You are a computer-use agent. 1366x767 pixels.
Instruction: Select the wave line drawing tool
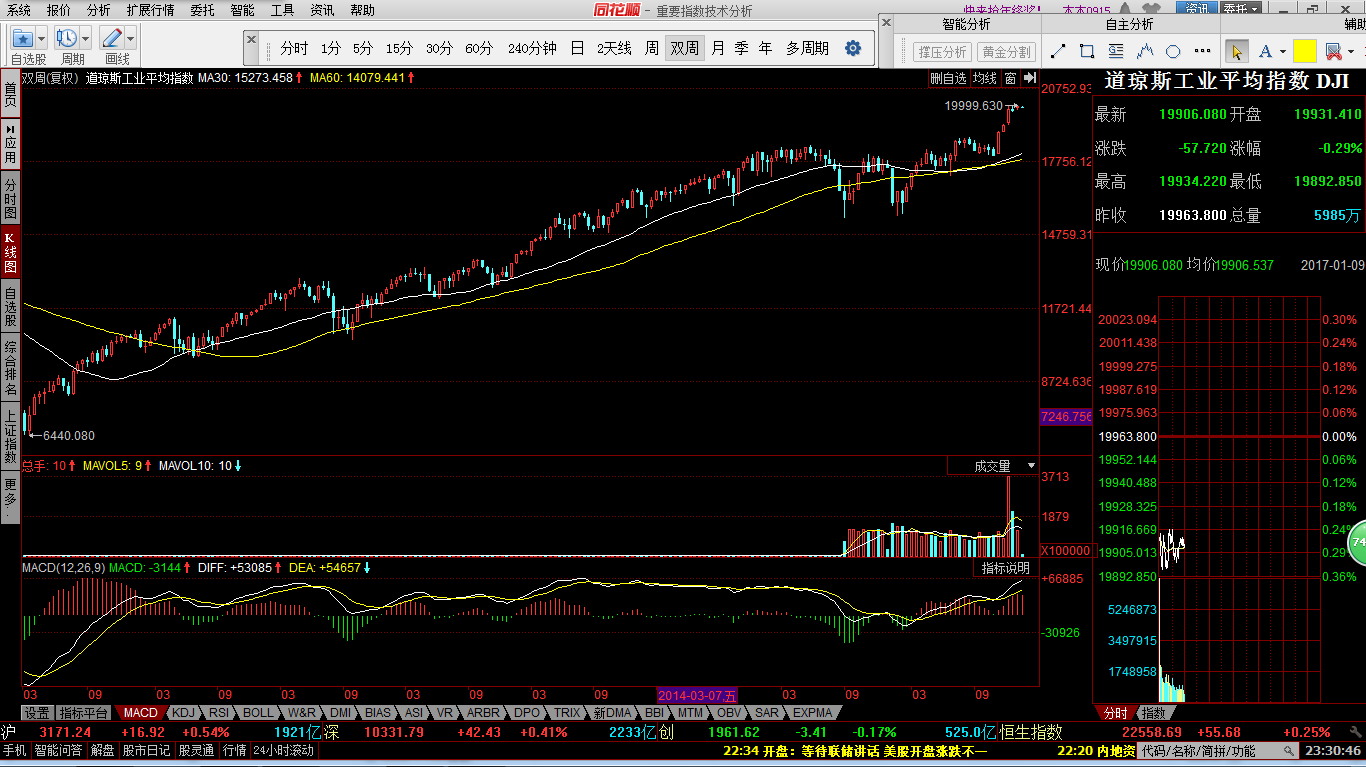tap(1146, 51)
